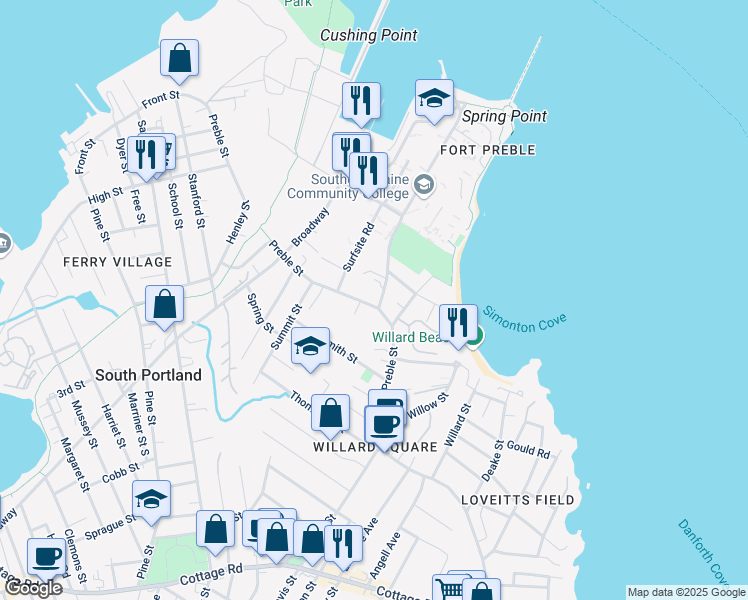Select the shopping bag marker in Ferry Village

click(x=165, y=304)
